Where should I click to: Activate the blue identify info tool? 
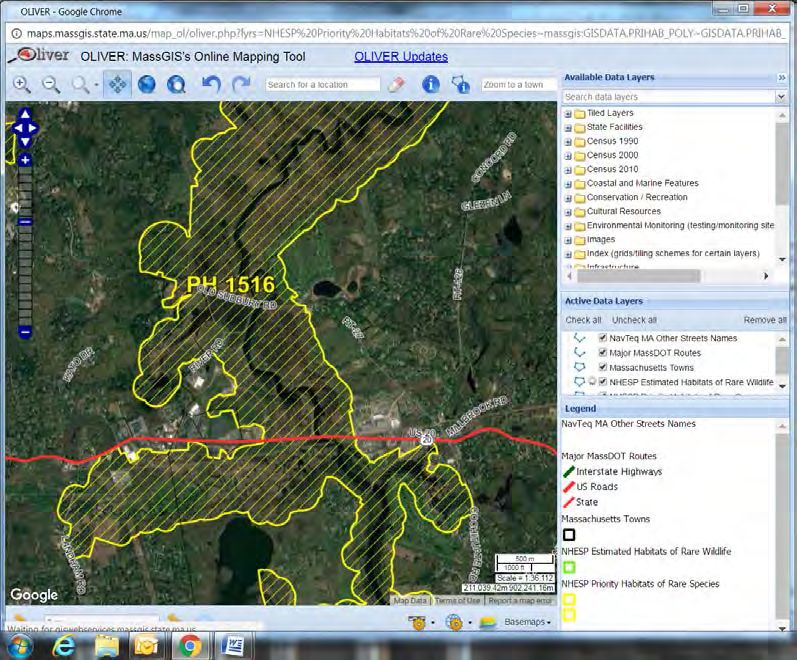431,84
